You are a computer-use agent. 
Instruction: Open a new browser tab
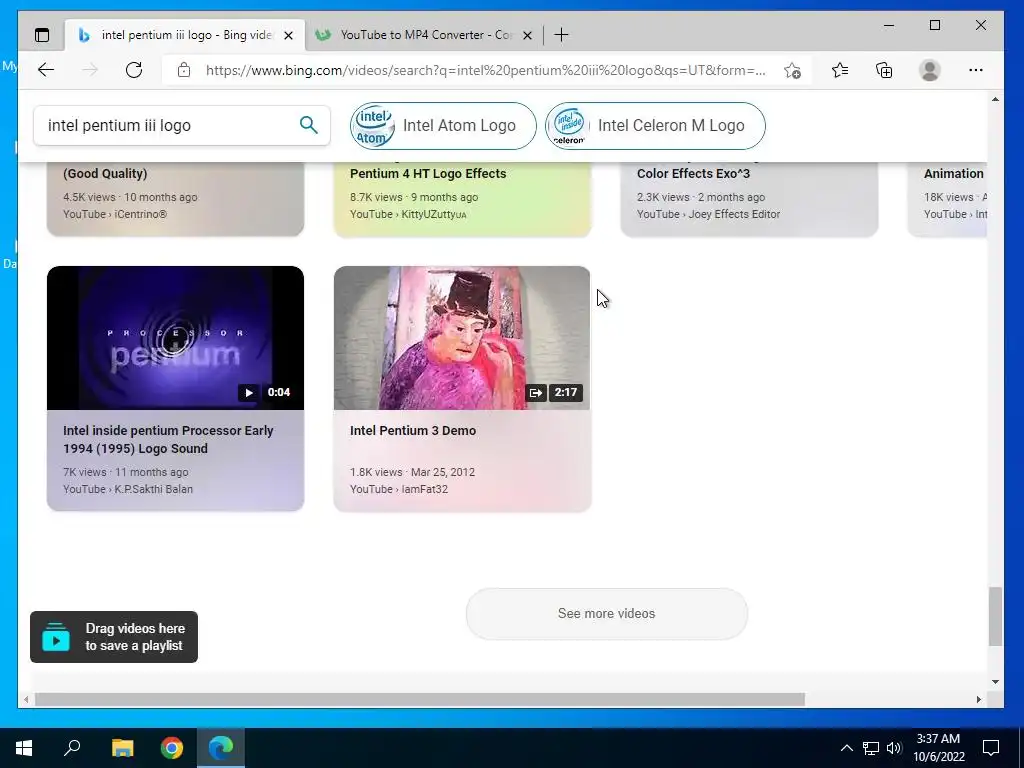[x=561, y=35]
